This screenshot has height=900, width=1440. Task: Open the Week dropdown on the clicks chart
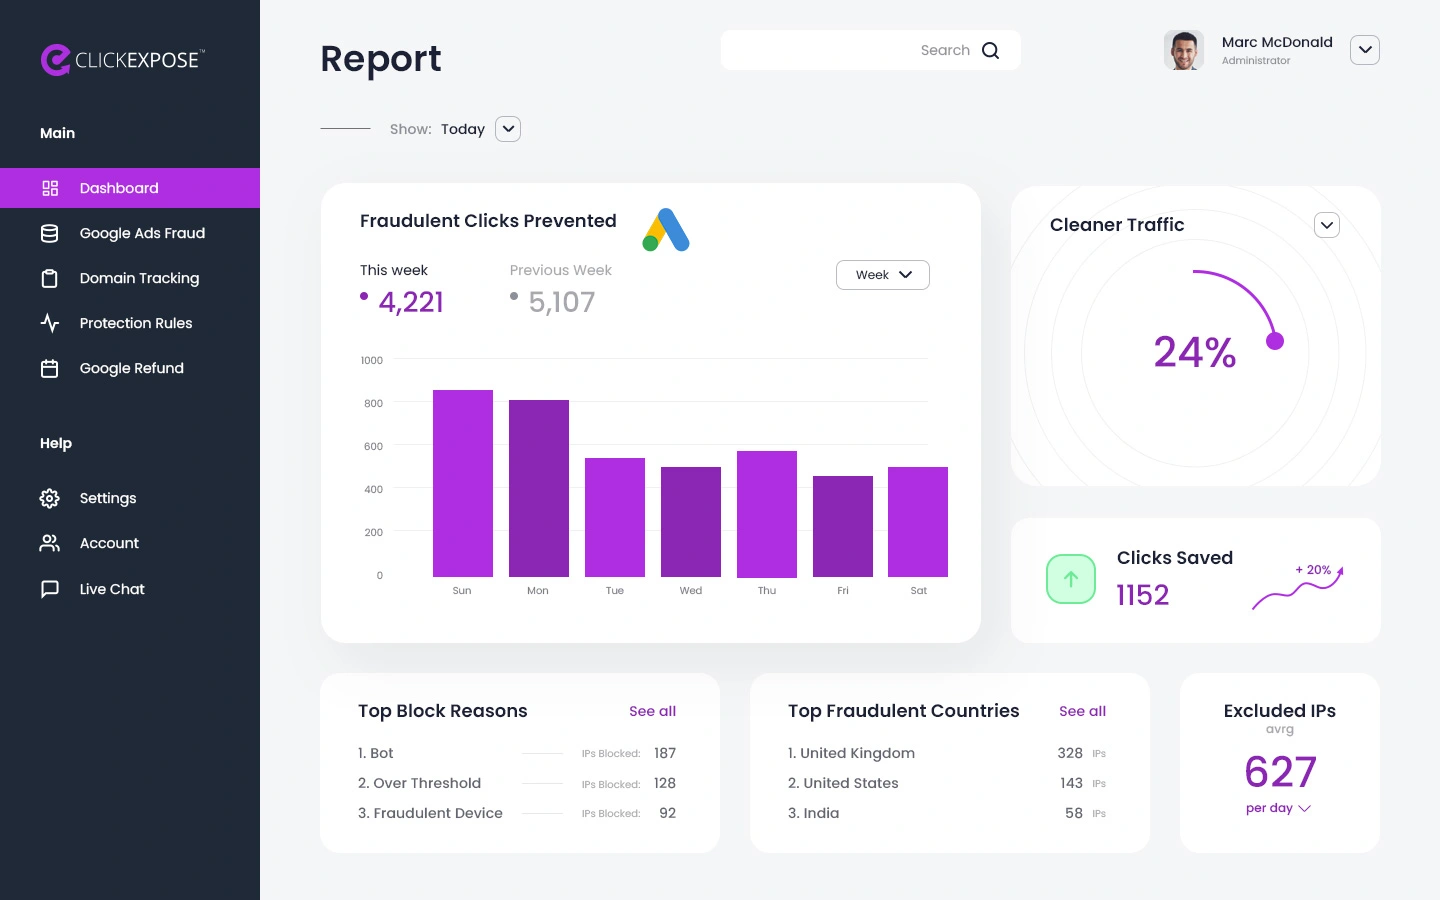tap(882, 275)
